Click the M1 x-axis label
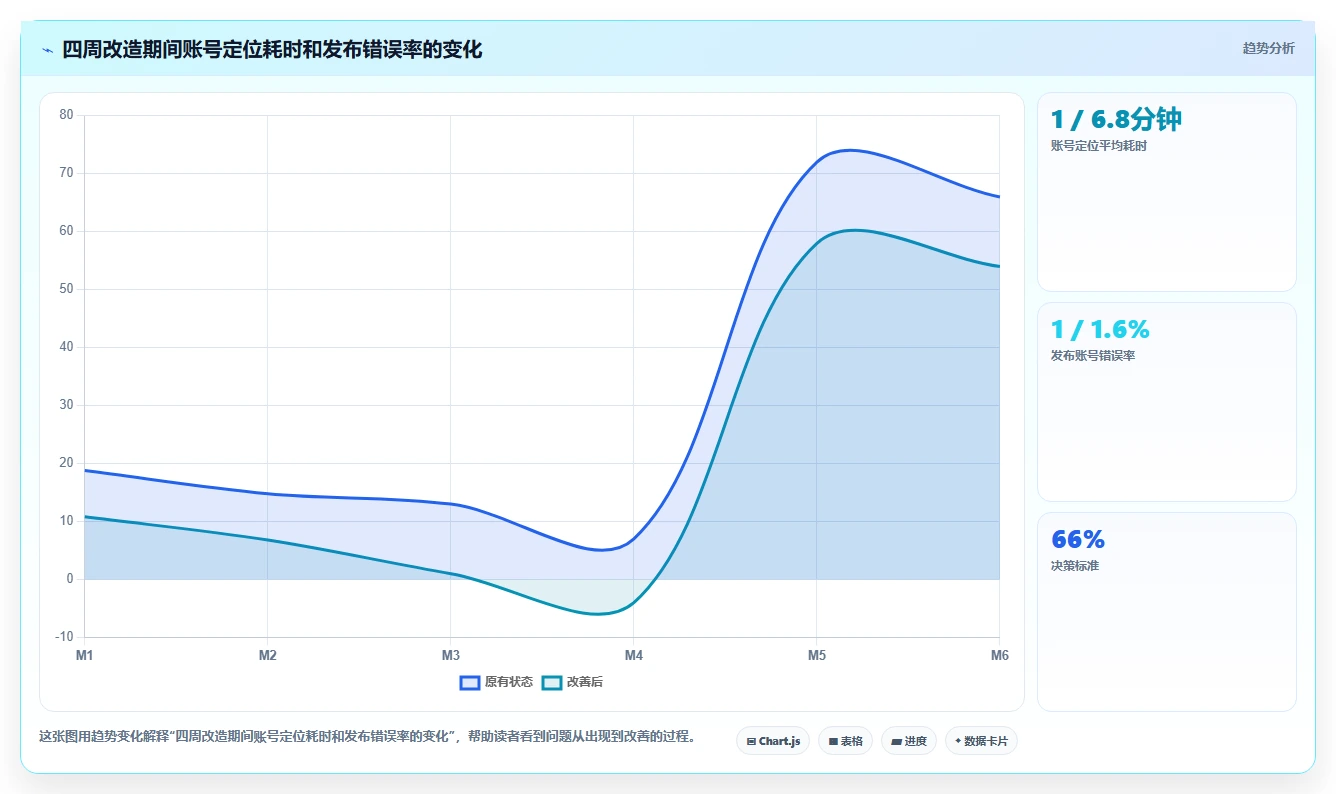Viewport: 1336px width, 794px height. [x=84, y=656]
